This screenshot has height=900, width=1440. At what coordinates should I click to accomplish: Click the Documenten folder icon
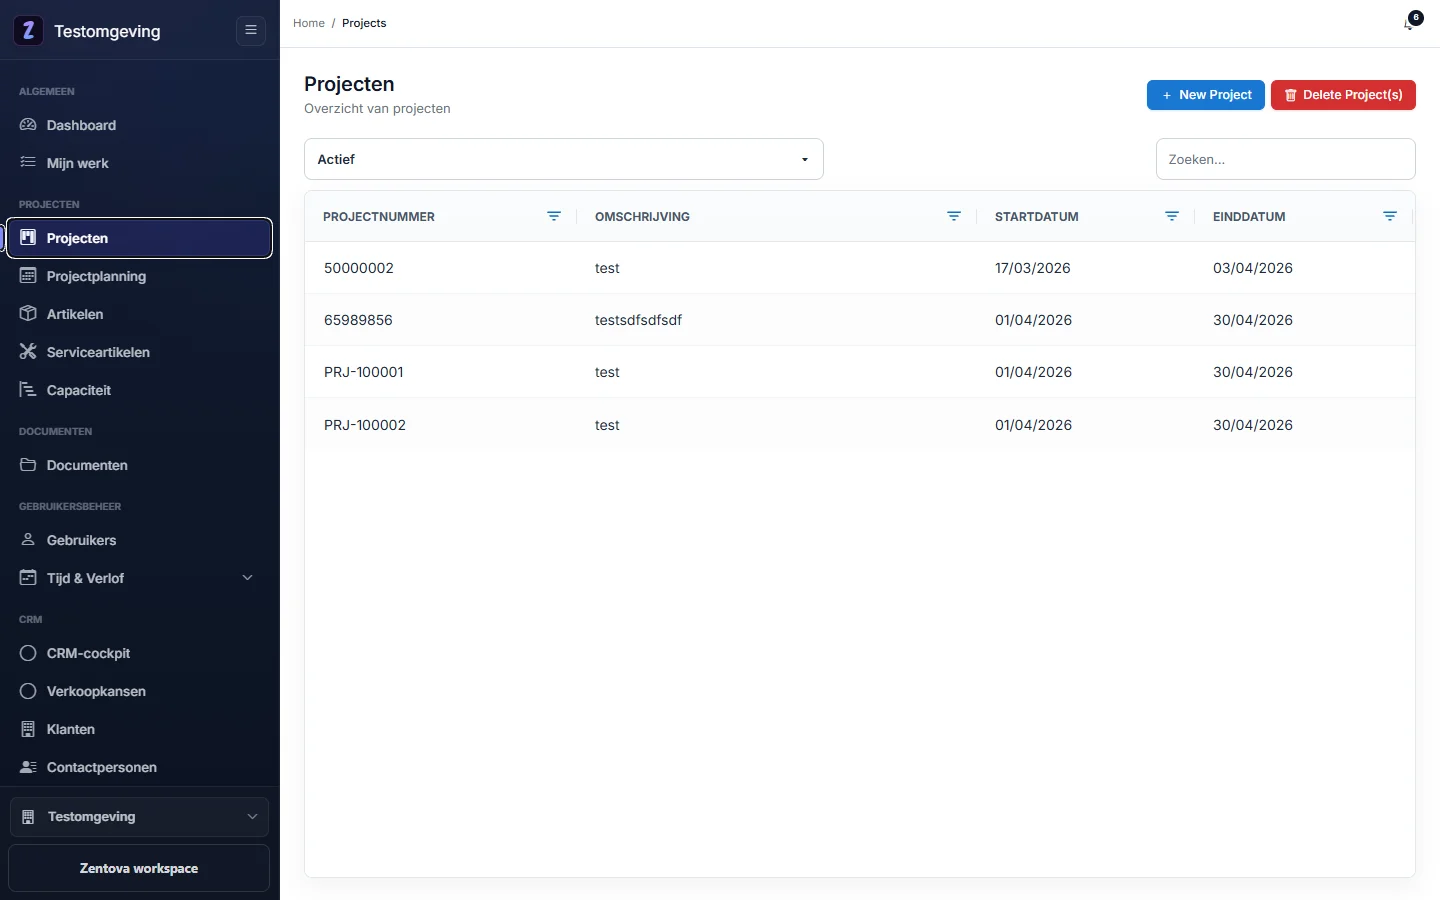28,465
